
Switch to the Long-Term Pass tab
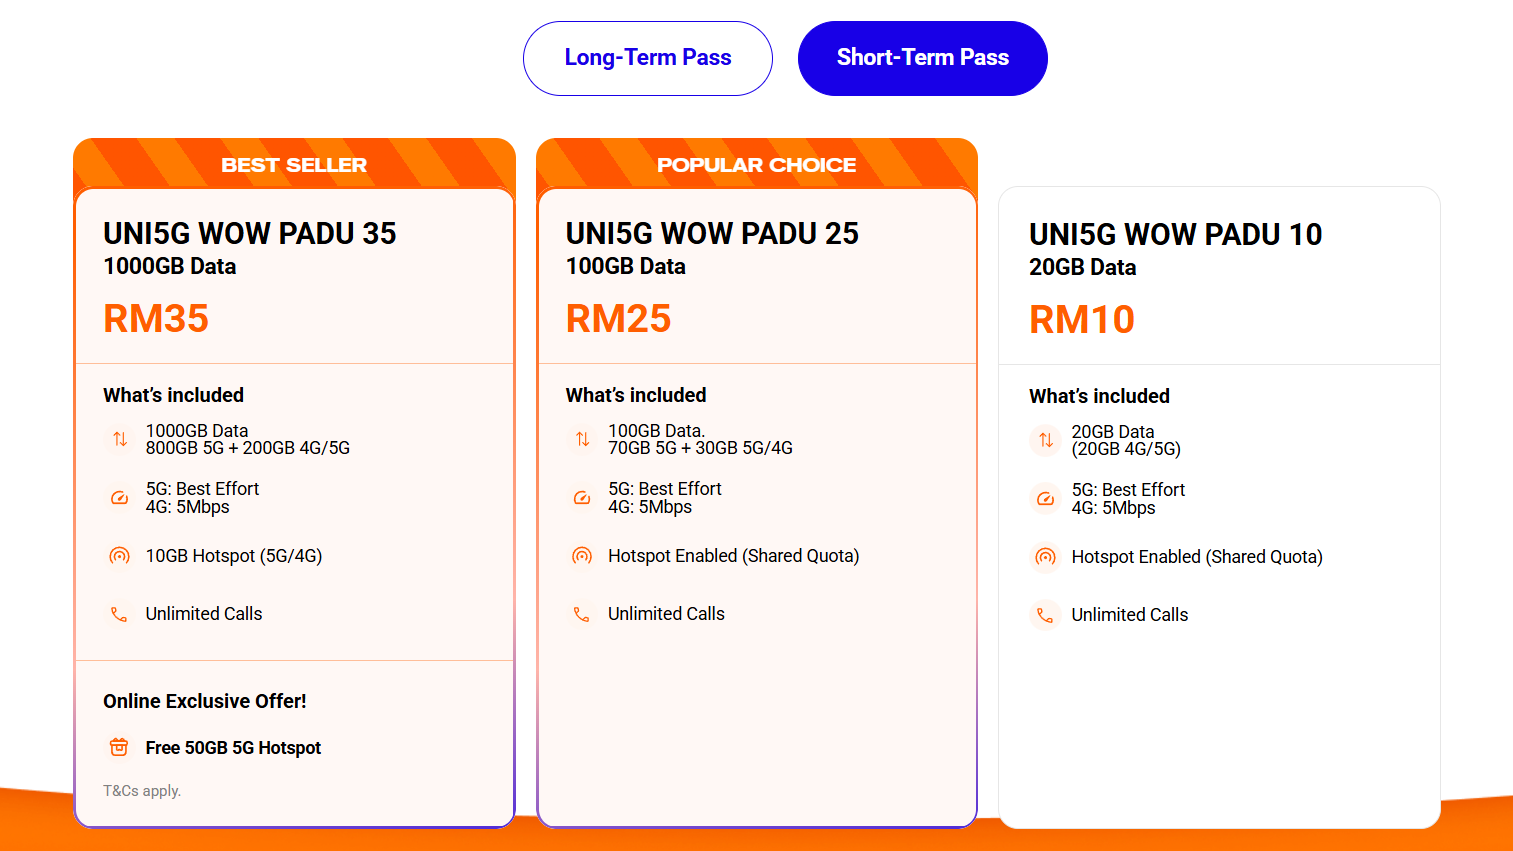(x=647, y=58)
